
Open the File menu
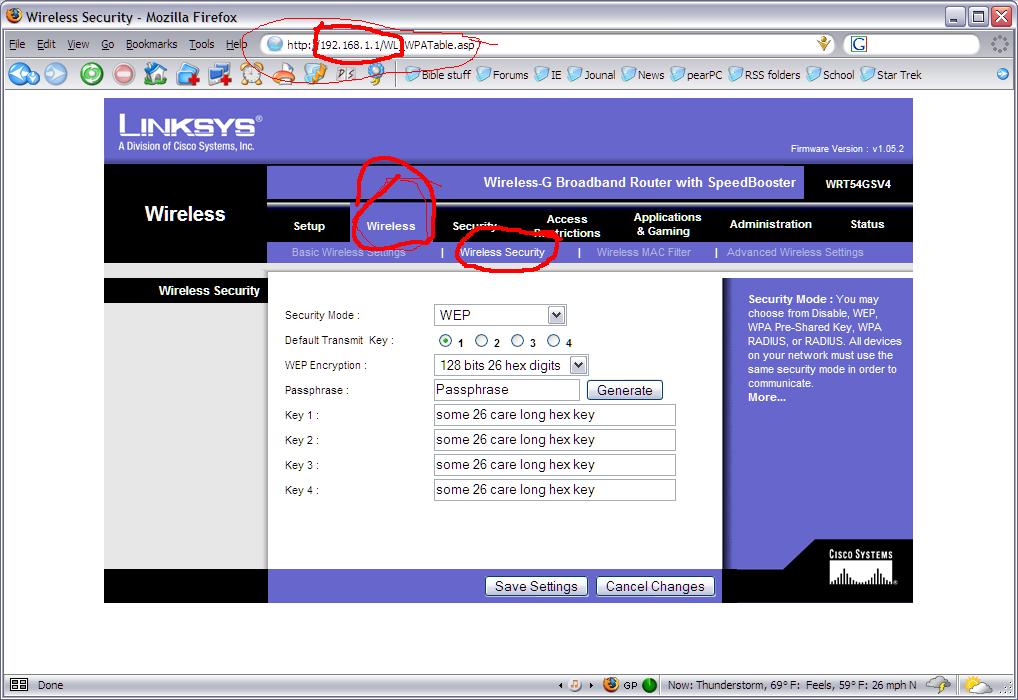point(17,44)
